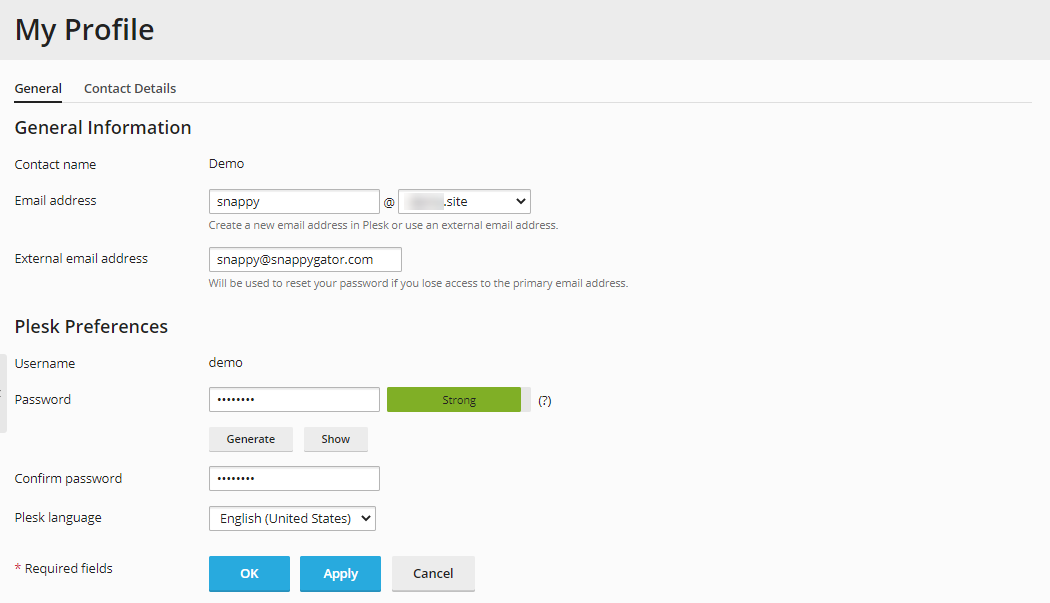Click the My Profile page heading

click(x=84, y=30)
